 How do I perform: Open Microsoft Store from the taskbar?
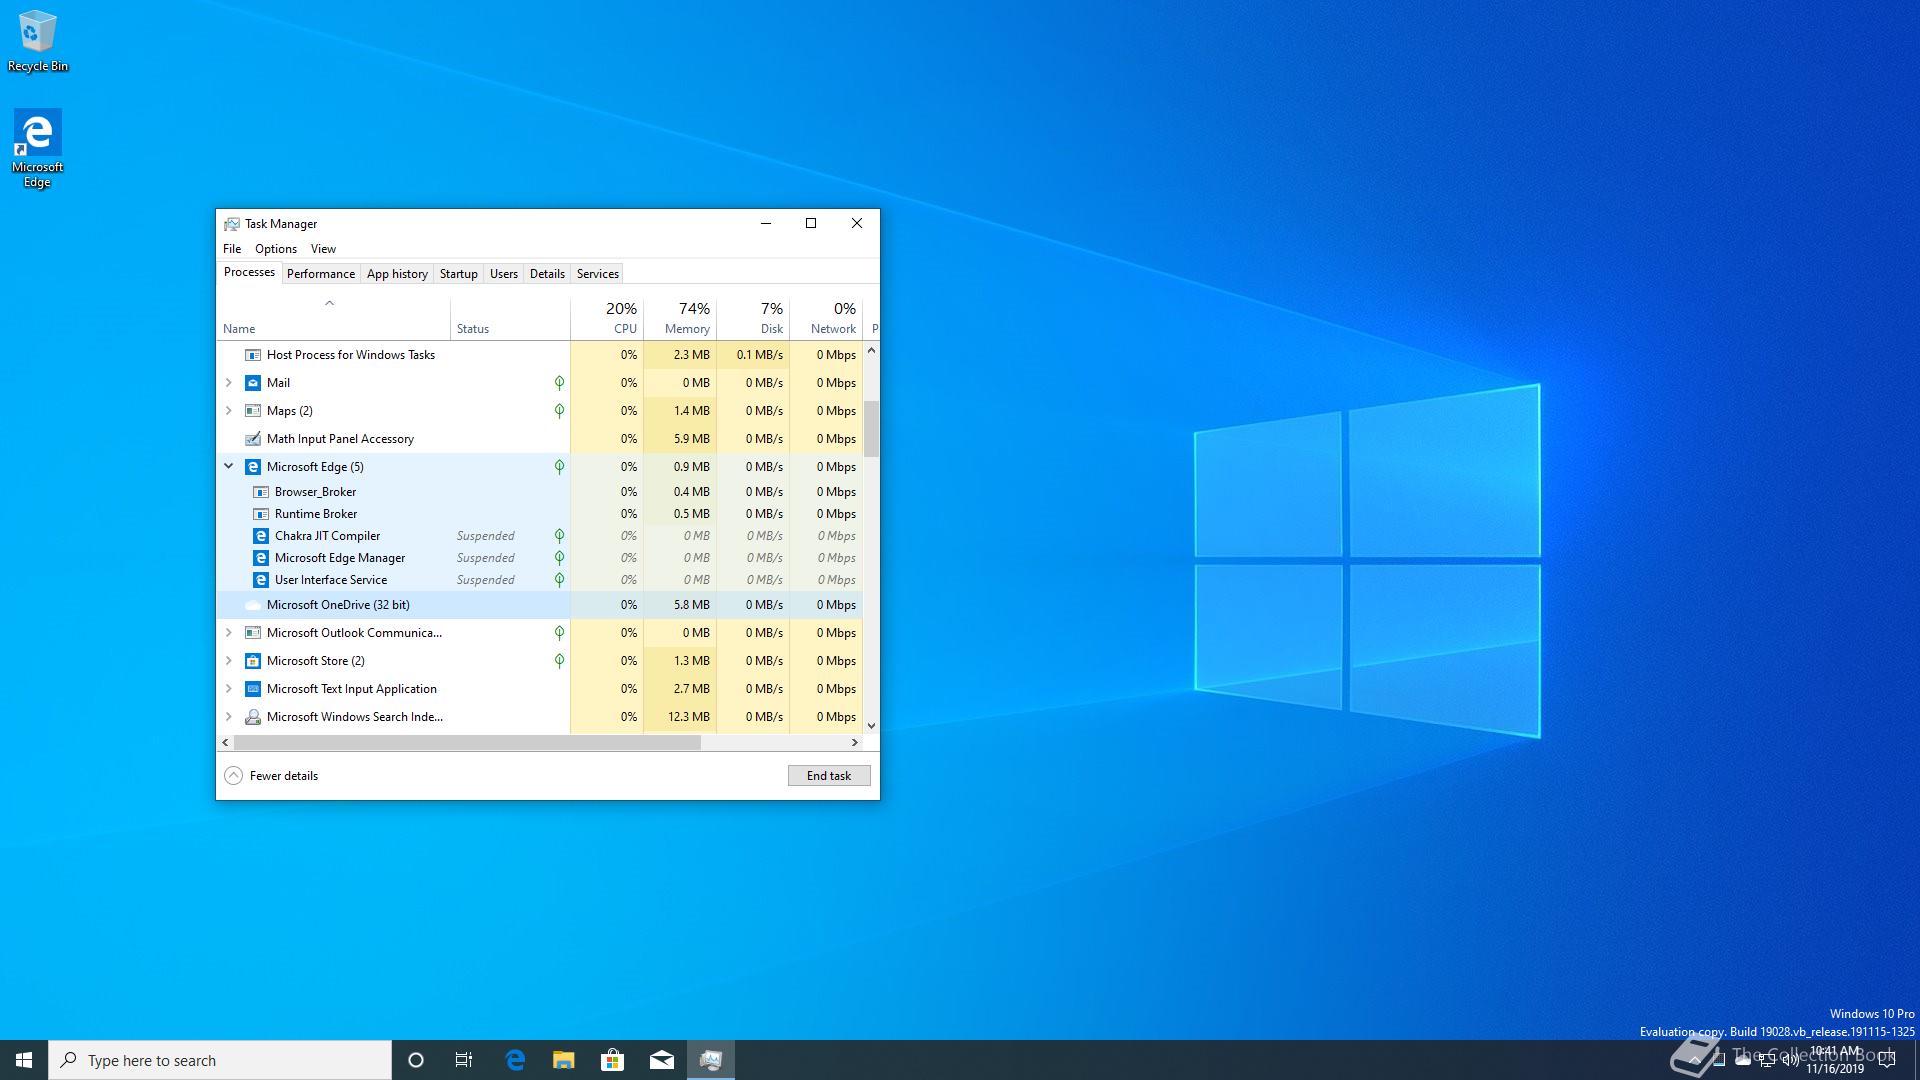coord(612,1060)
